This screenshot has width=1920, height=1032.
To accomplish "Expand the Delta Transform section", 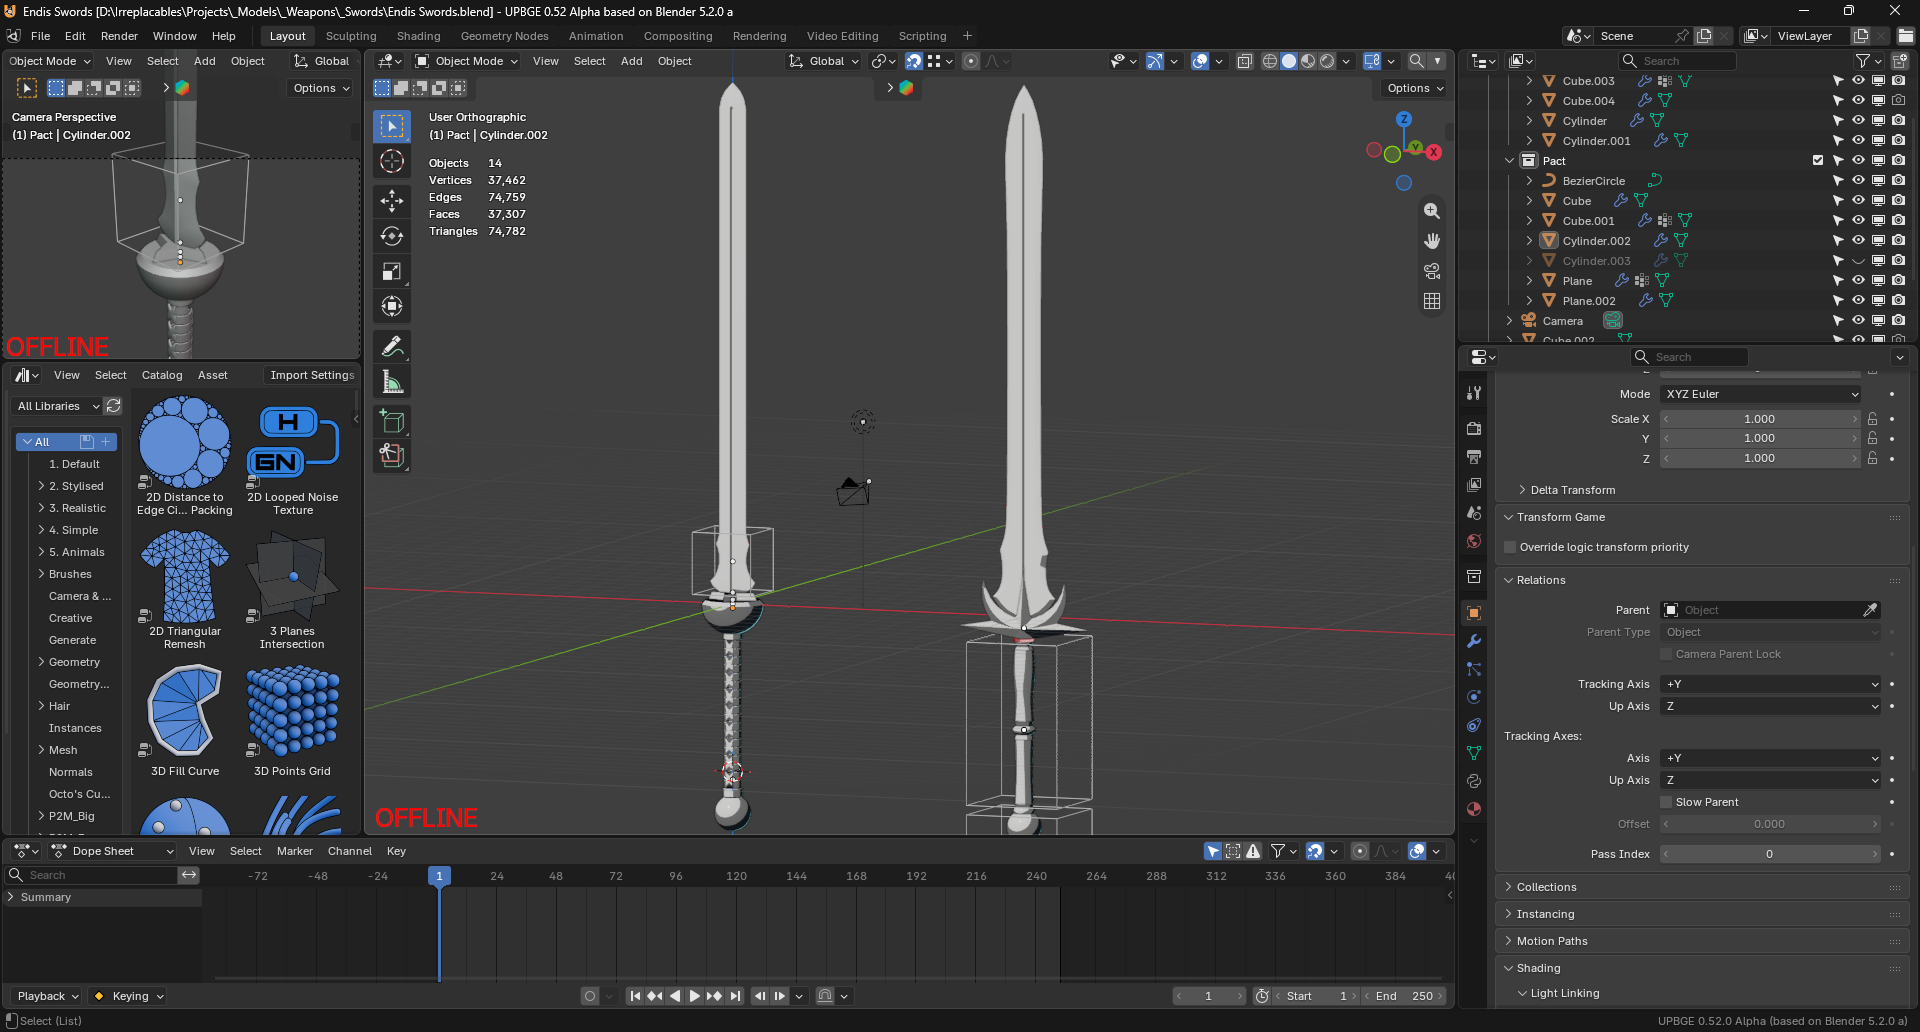I will pyautogui.click(x=1572, y=490).
